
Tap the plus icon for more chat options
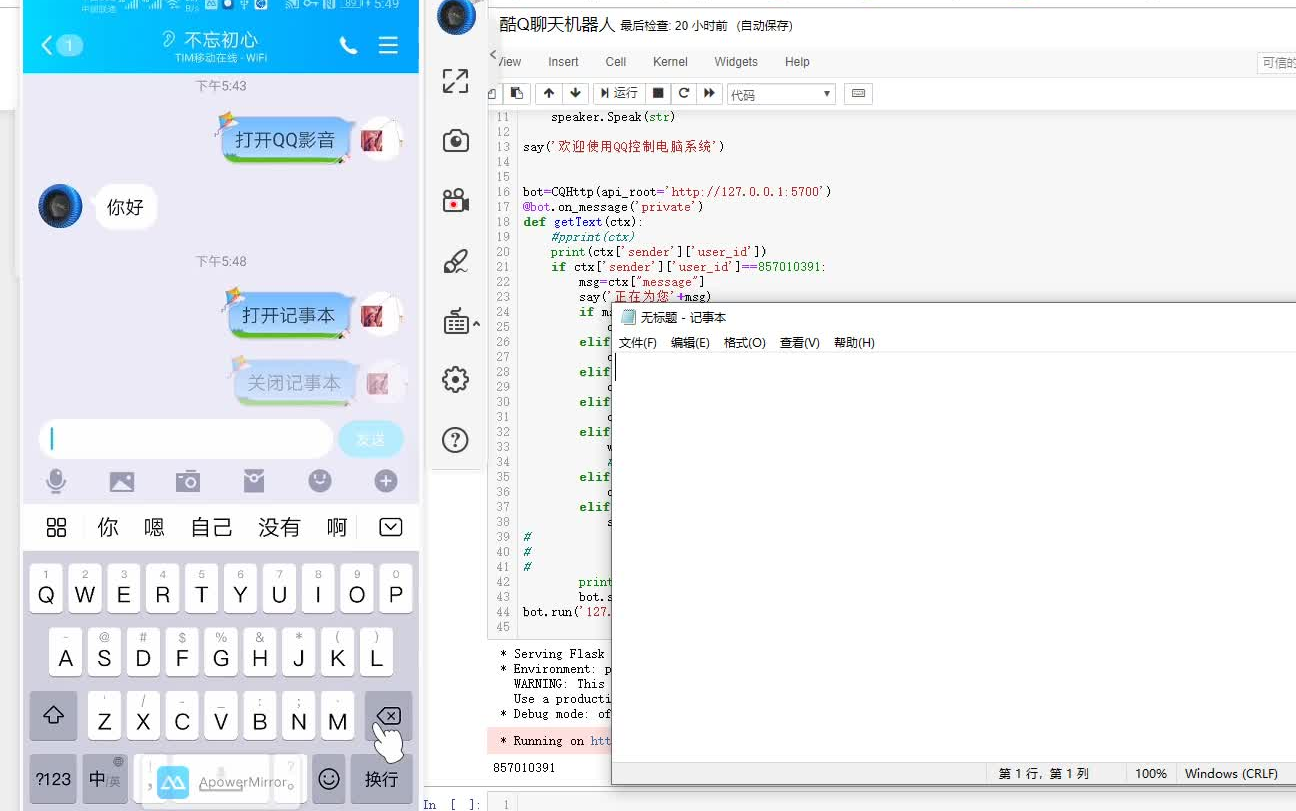(386, 481)
